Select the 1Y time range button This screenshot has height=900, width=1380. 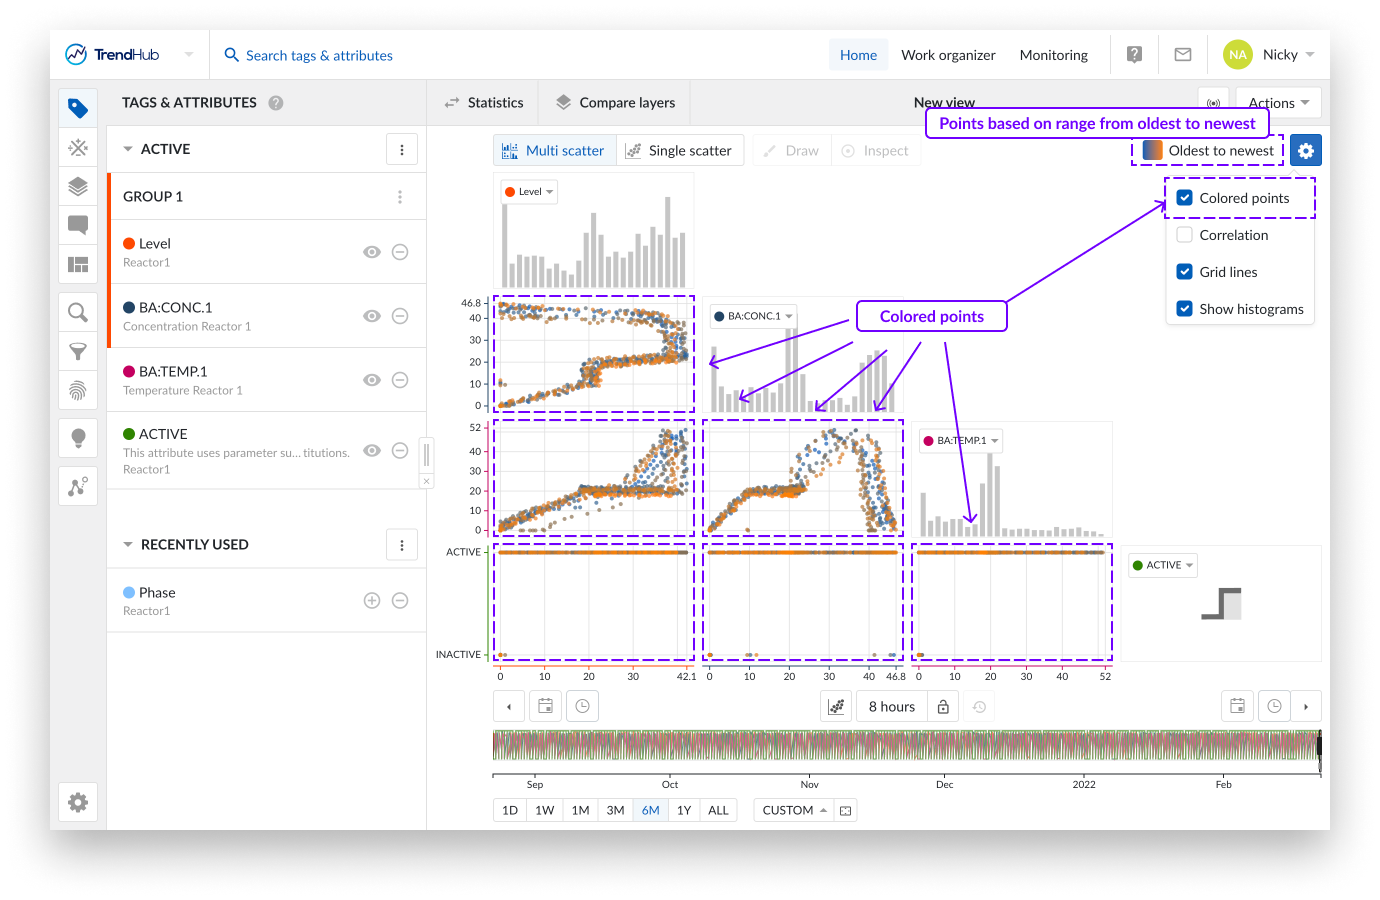[x=684, y=810]
